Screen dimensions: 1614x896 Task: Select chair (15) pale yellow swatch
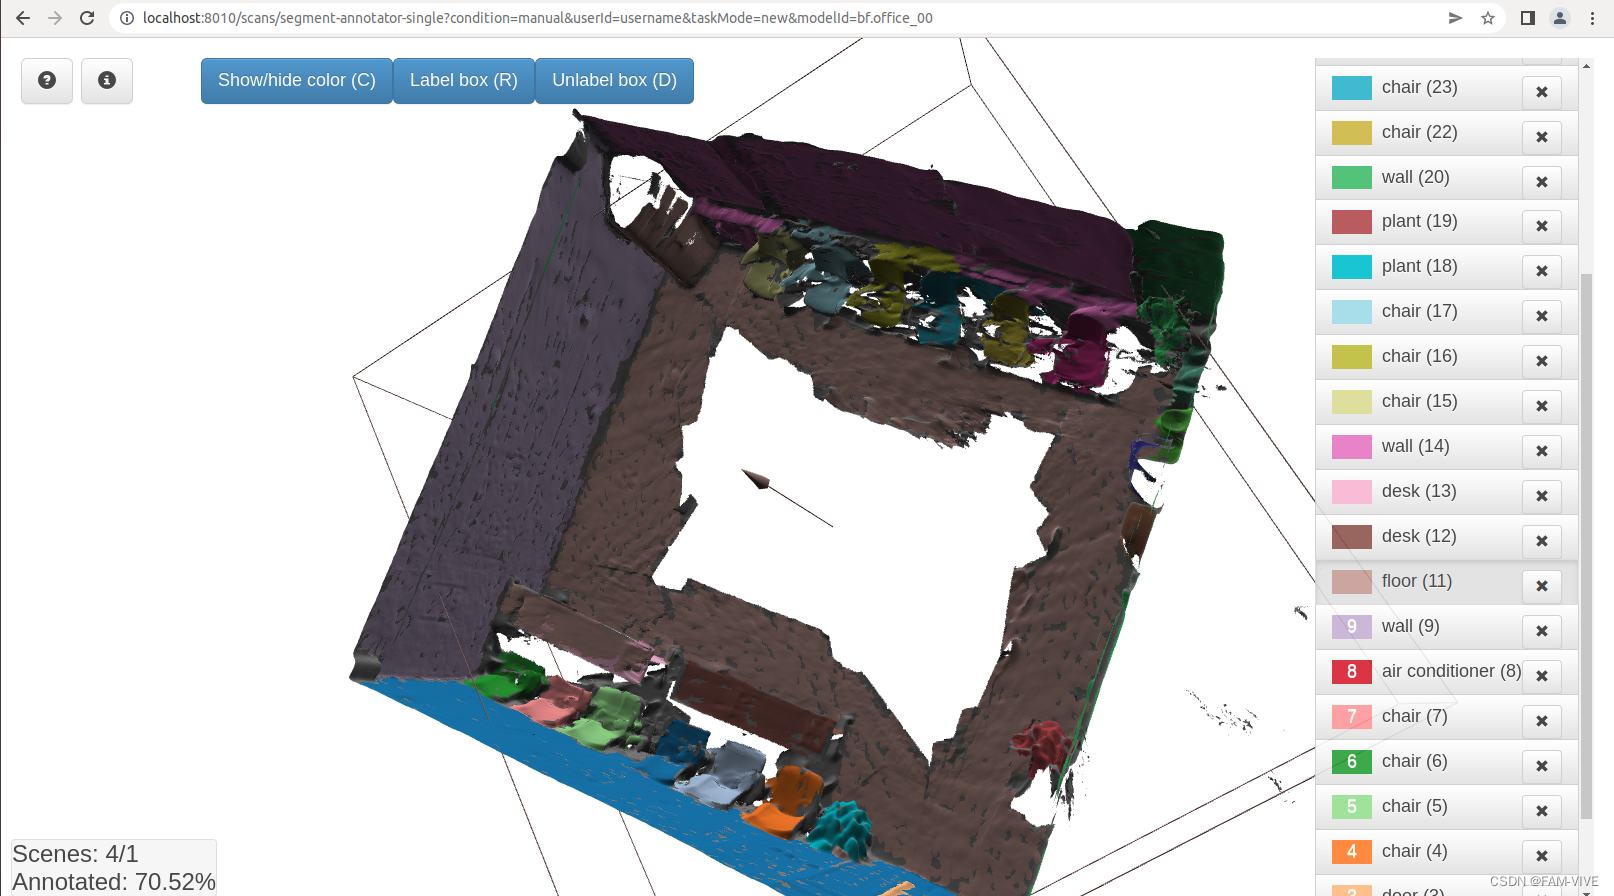(x=1351, y=402)
